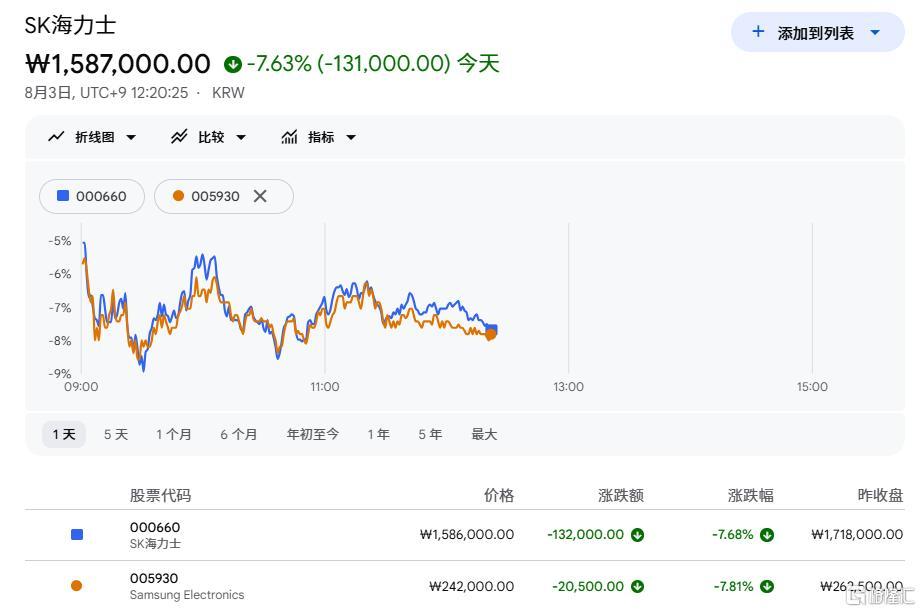Expand the 指标 dropdown arrow
The height and width of the screenshot is (612, 921).
coord(351,137)
